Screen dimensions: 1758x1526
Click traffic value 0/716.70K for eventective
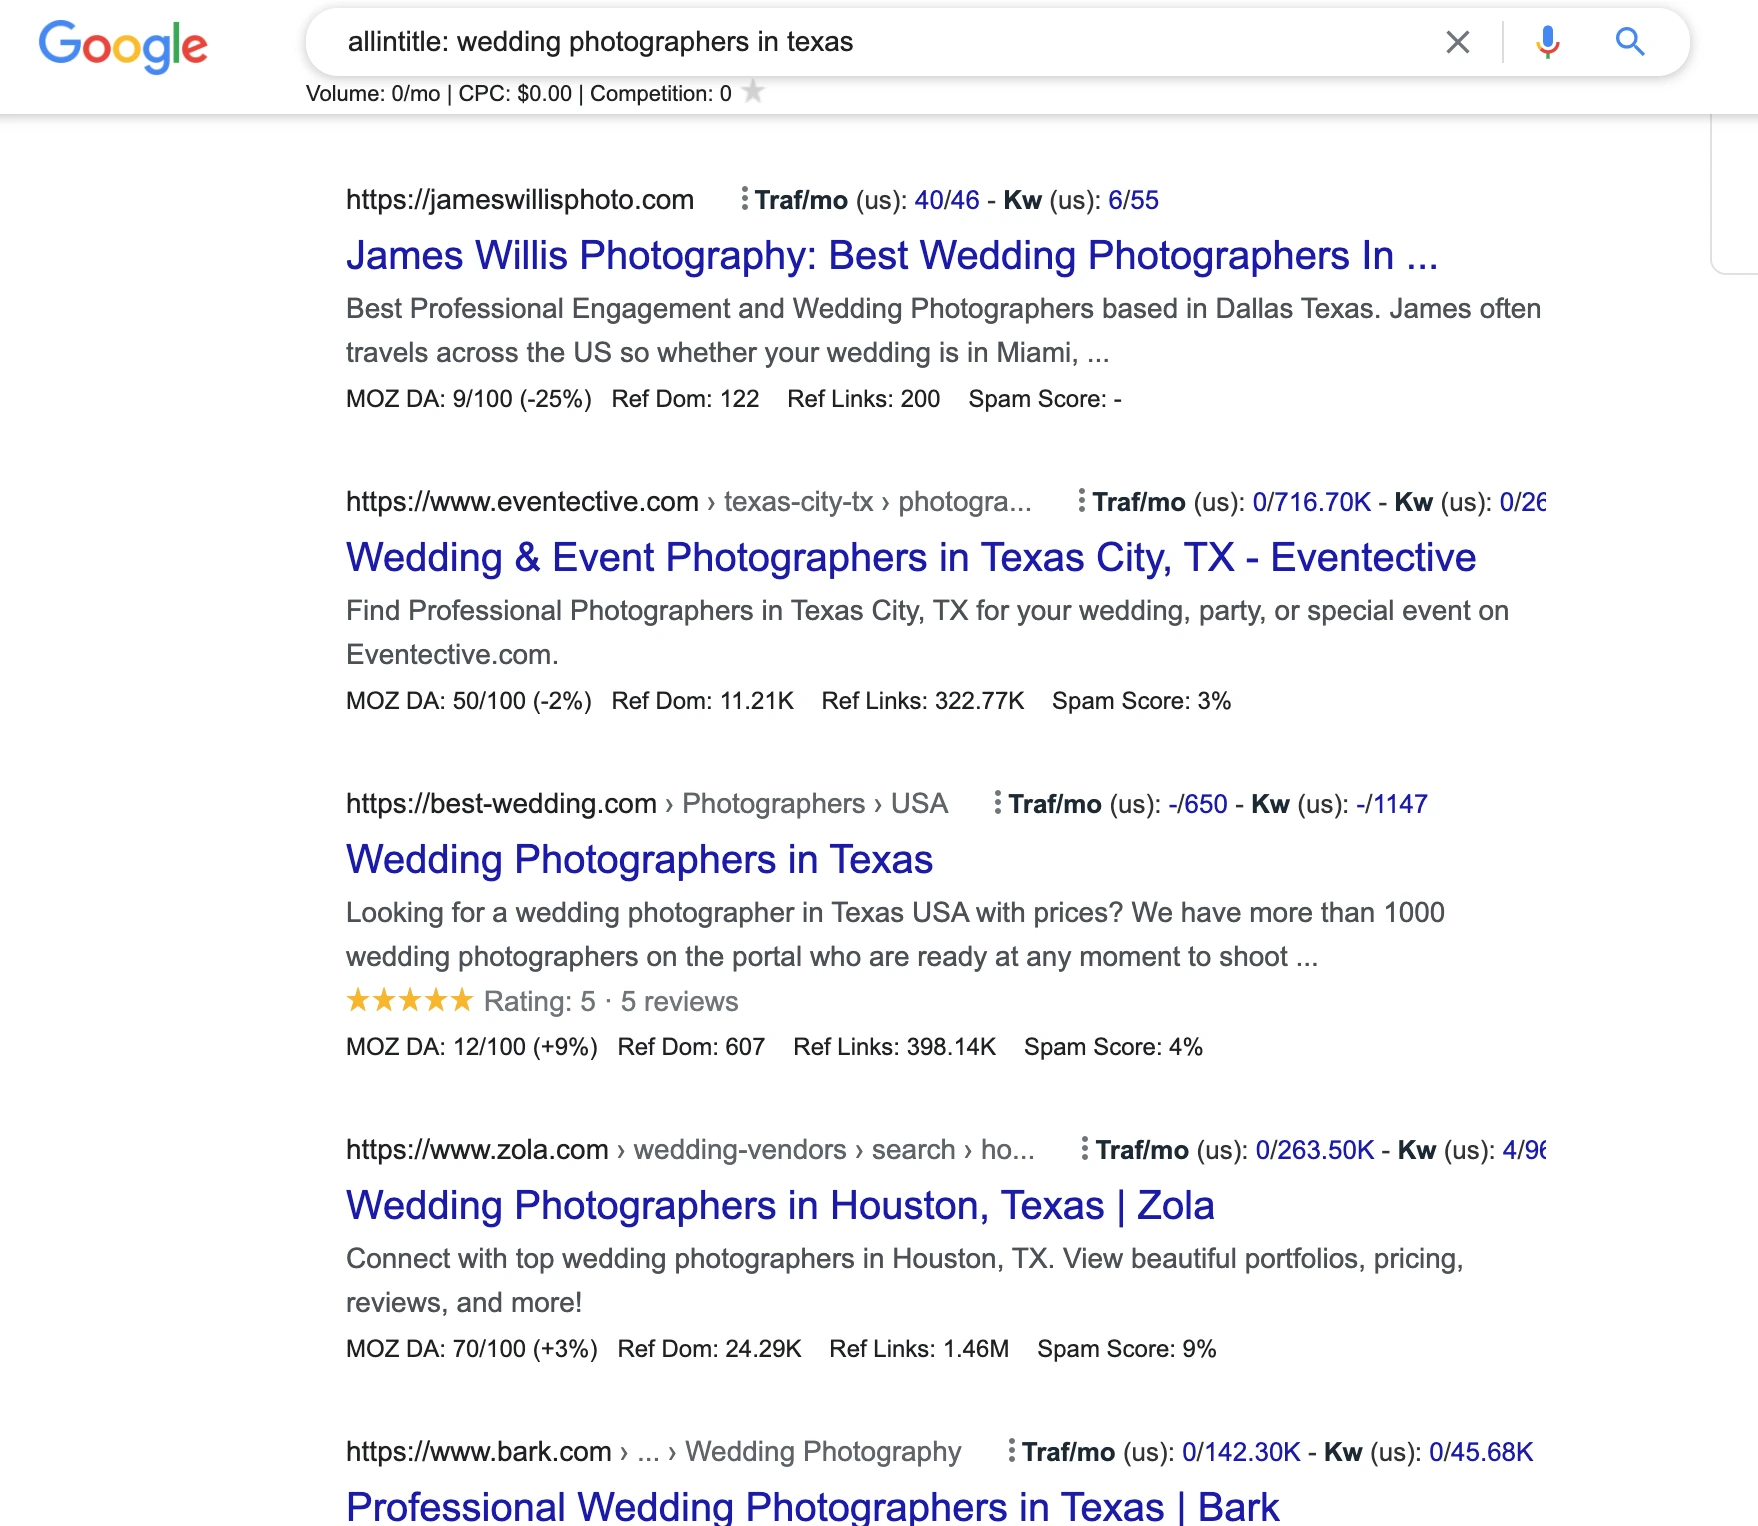click(x=1311, y=502)
